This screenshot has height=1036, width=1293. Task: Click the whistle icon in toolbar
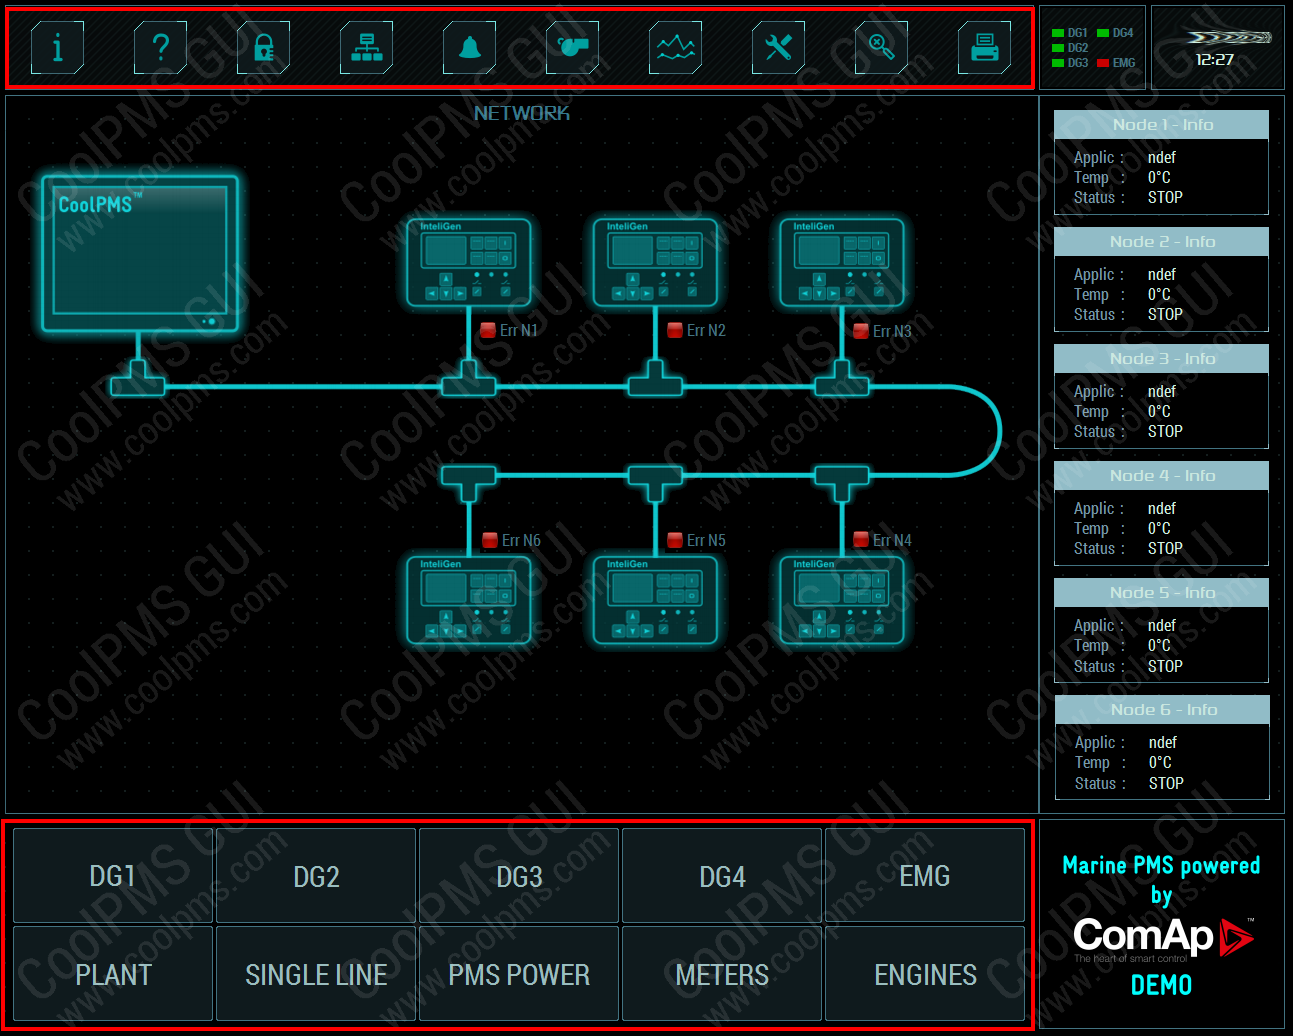pyautogui.click(x=572, y=47)
